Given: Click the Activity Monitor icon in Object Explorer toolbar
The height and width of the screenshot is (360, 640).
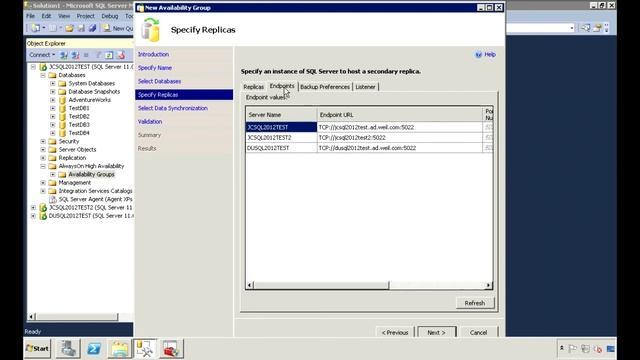Looking at the screenshot, I should (121, 55).
